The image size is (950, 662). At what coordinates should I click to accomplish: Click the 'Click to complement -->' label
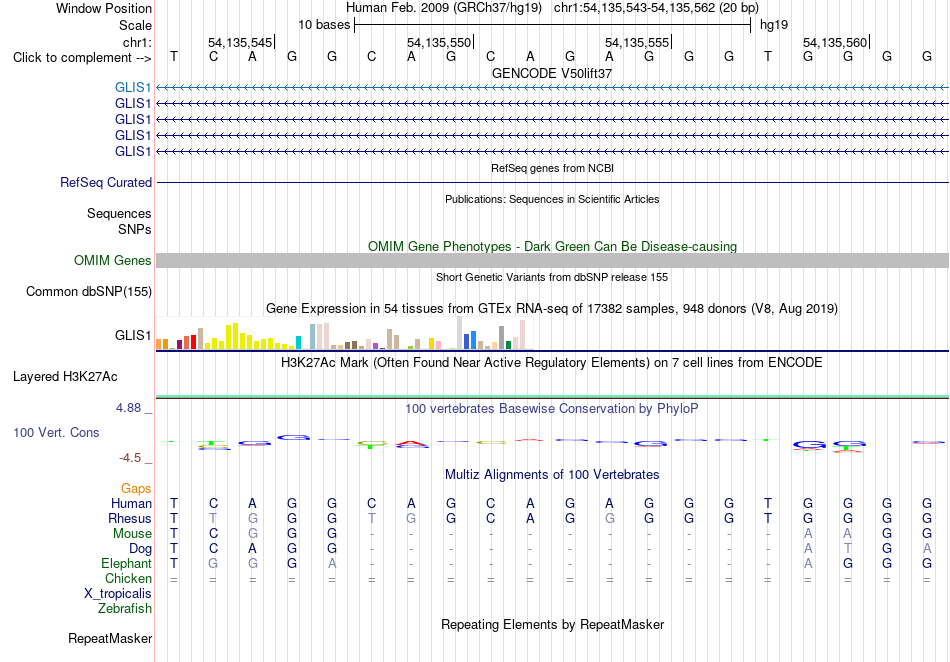coord(82,58)
